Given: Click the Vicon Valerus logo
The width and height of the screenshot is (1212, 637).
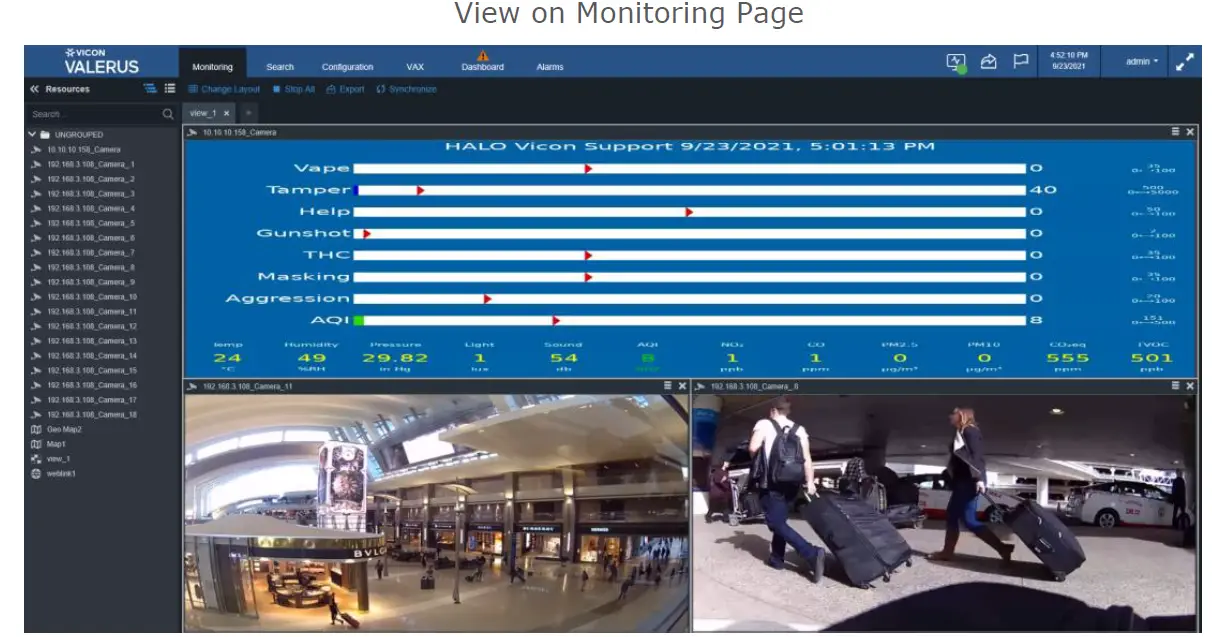Looking at the screenshot, I should [x=100, y=61].
